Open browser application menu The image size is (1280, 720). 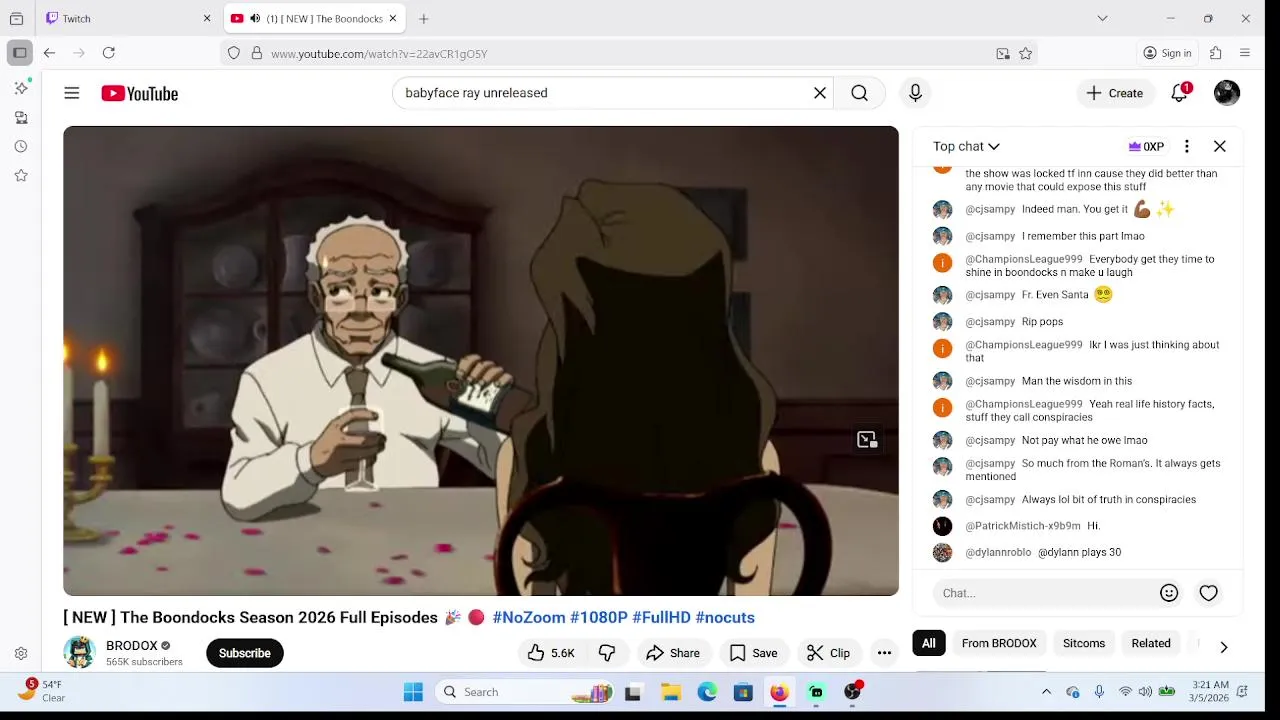(1245, 53)
